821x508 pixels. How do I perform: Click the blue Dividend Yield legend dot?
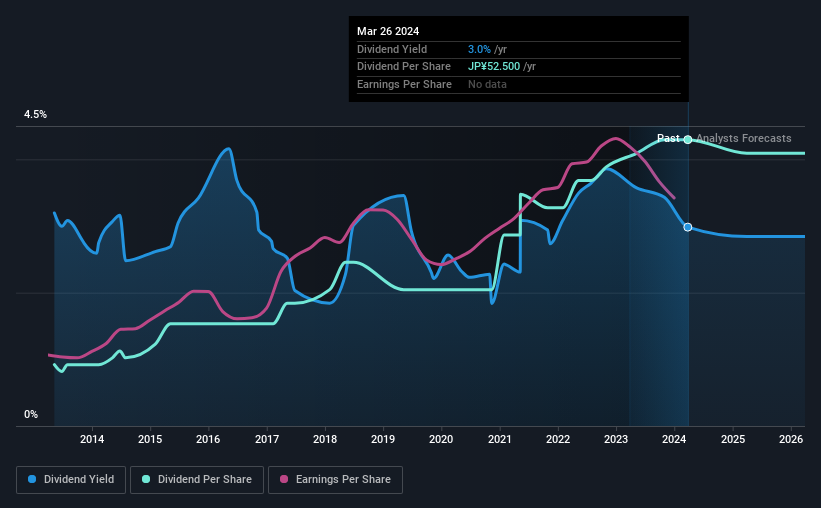click(32, 479)
